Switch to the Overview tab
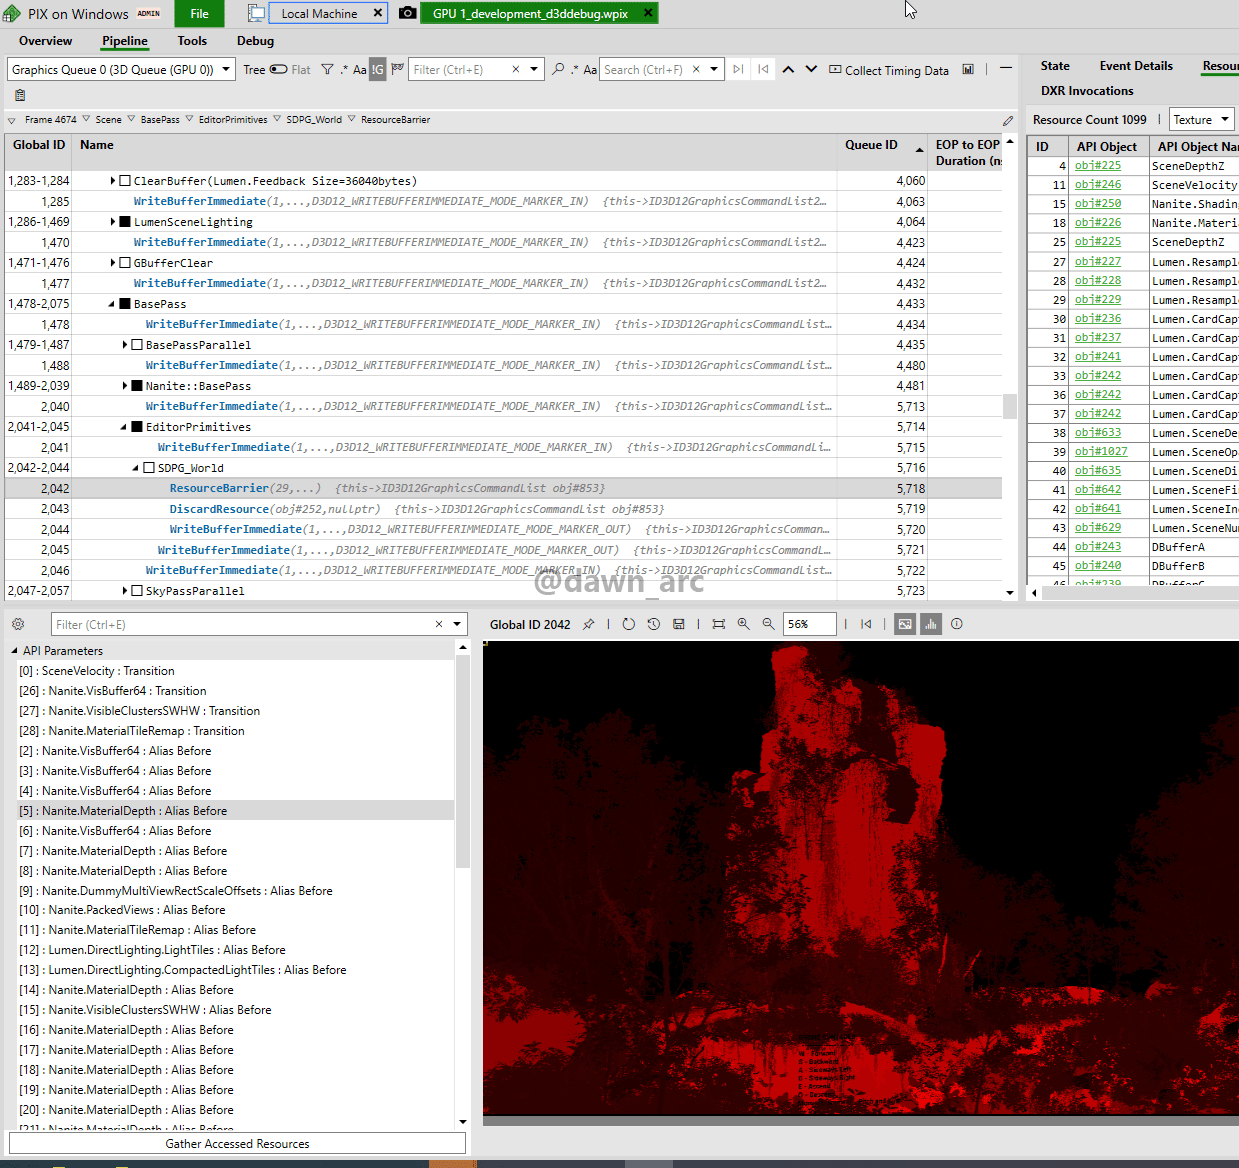This screenshot has width=1239, height=1168. [45, 41]
